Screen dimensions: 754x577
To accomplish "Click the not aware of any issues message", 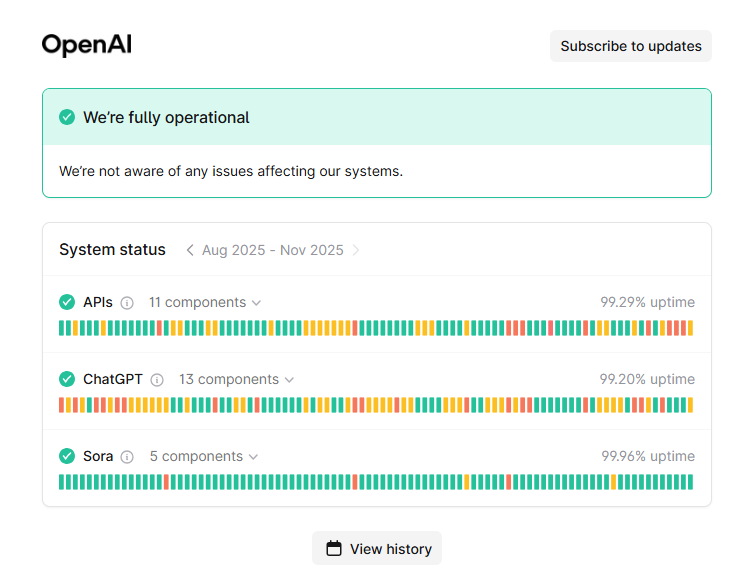I will (231, 171).
